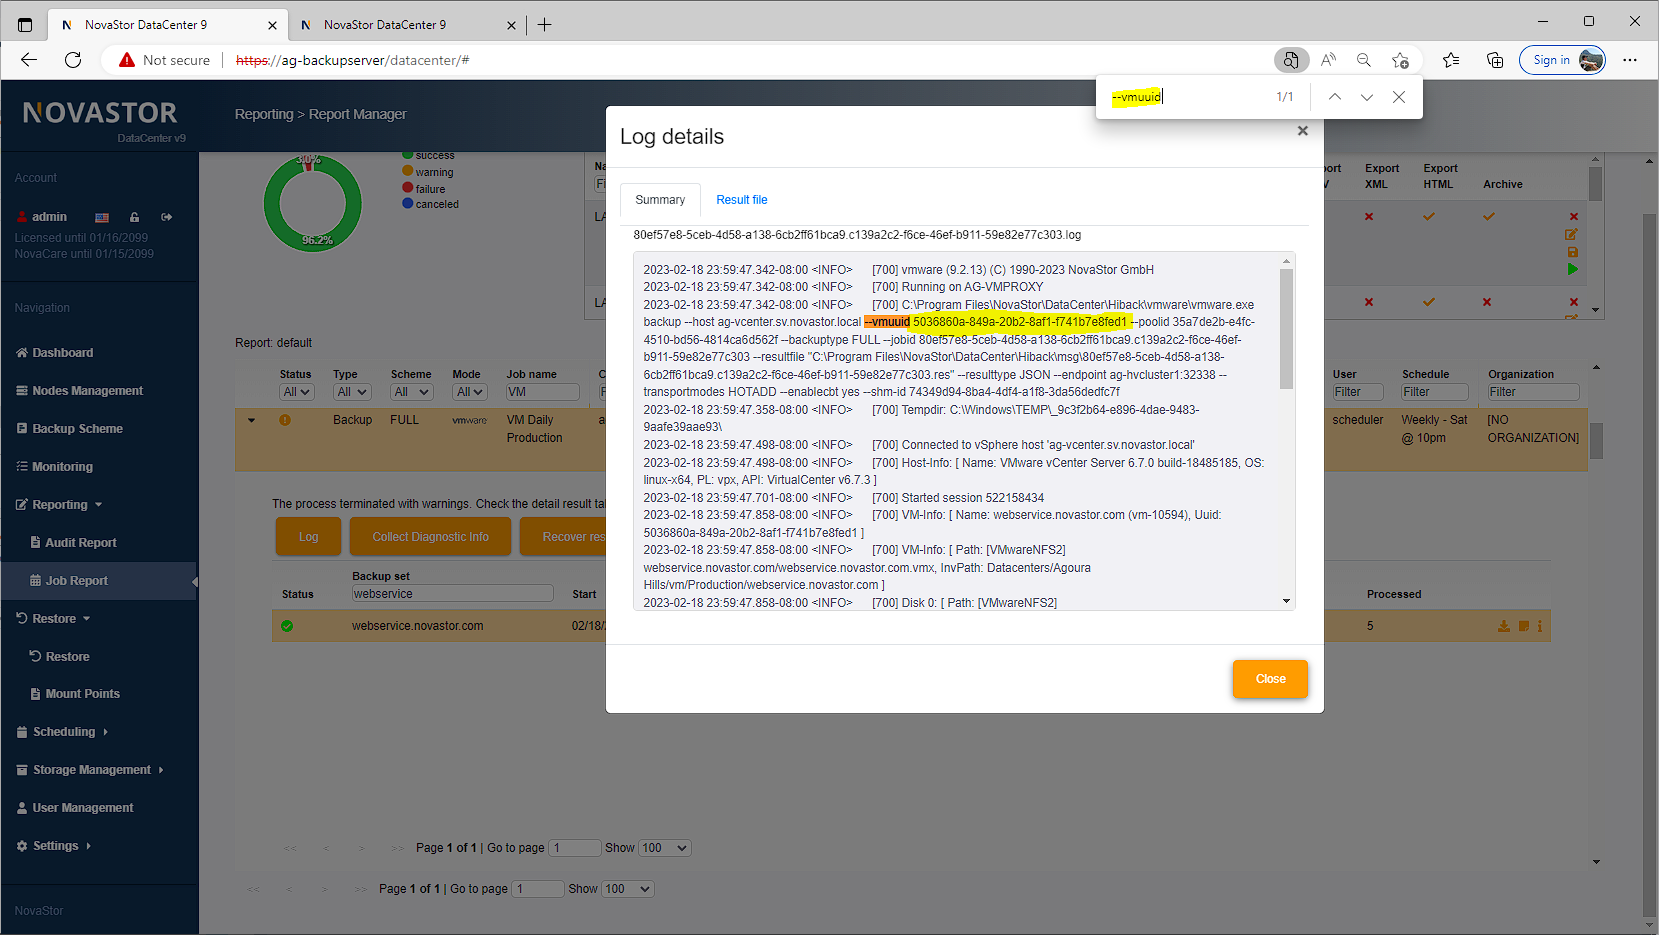Click the Schedule filter field
Viewport: 1659px width, 935px height.
[x=1434, y=392]
